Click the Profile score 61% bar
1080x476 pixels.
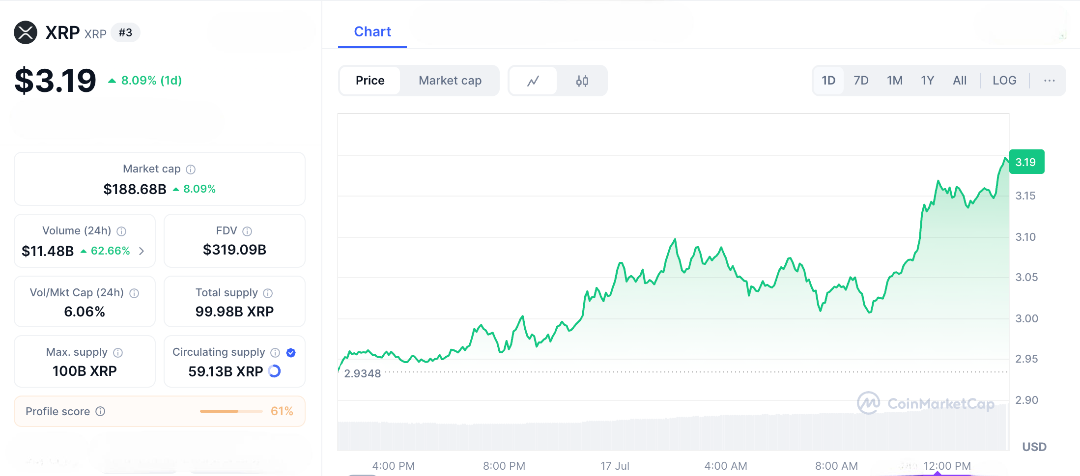(231, 411)
